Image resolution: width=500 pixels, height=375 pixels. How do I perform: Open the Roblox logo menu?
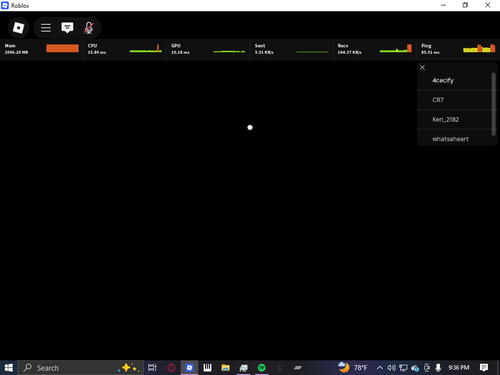point(18,28)
